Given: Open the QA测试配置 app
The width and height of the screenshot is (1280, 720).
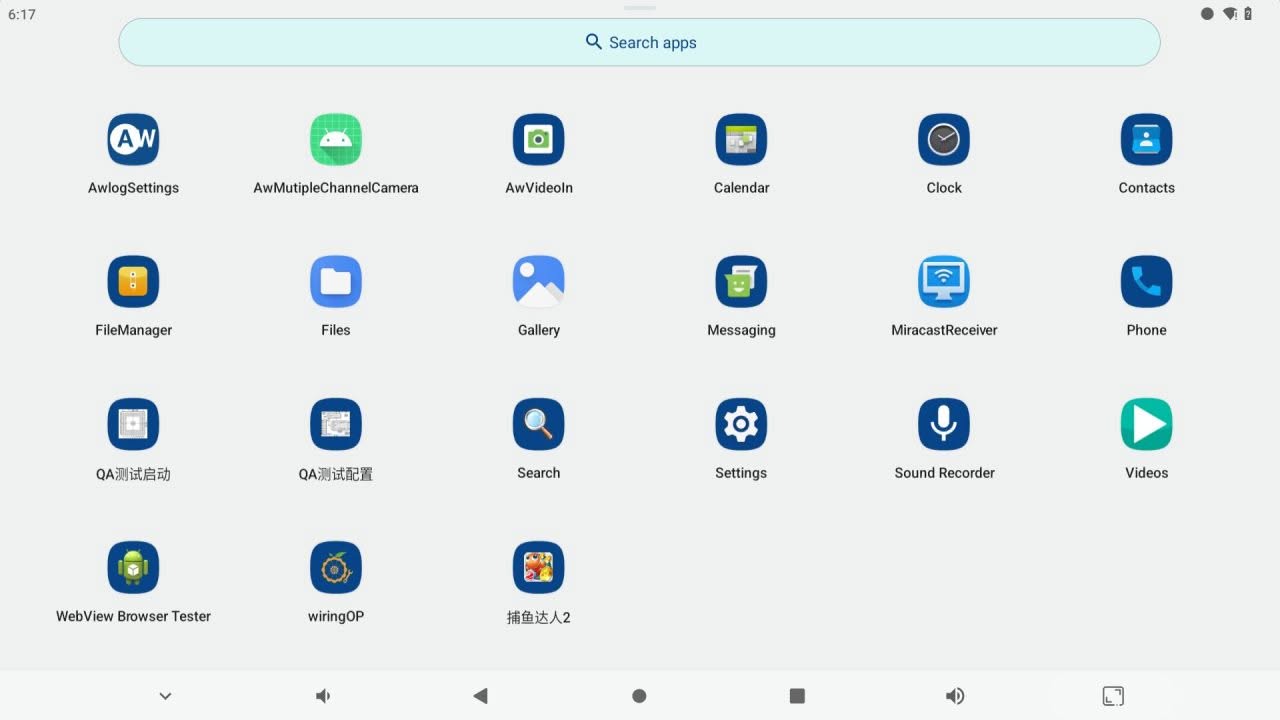Looking at the screenshot, I should coord(336,425).
